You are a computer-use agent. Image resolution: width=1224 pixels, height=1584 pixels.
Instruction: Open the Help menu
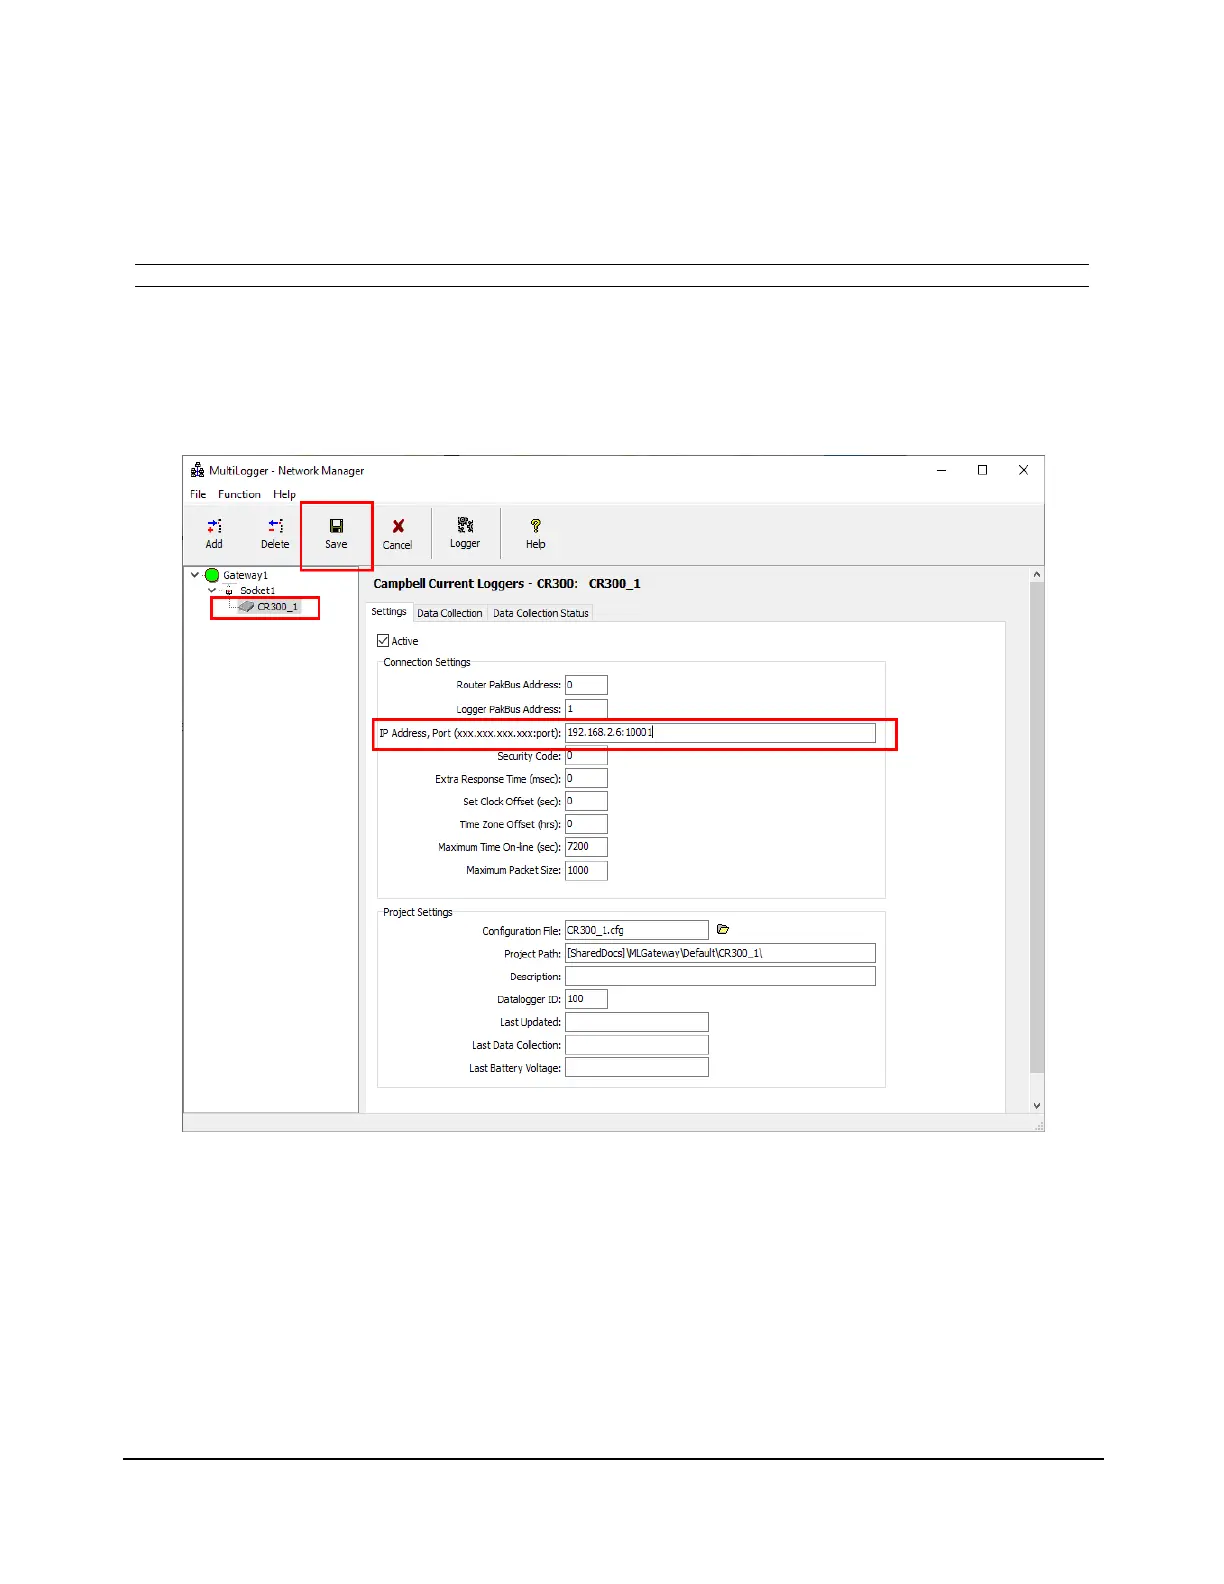click(x=284, y=494)
